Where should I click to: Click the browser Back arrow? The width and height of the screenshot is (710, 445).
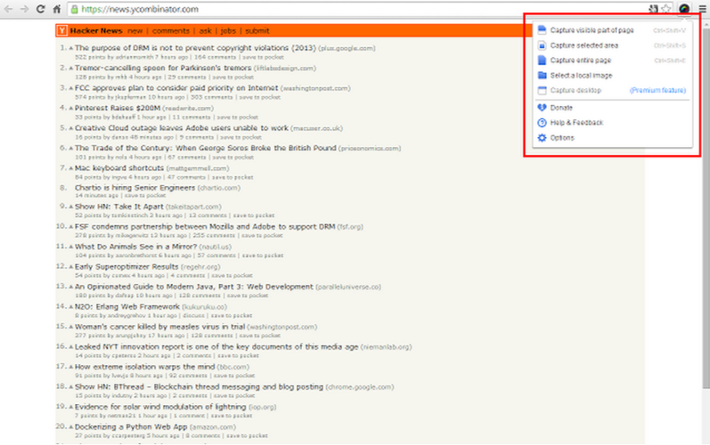8,9
